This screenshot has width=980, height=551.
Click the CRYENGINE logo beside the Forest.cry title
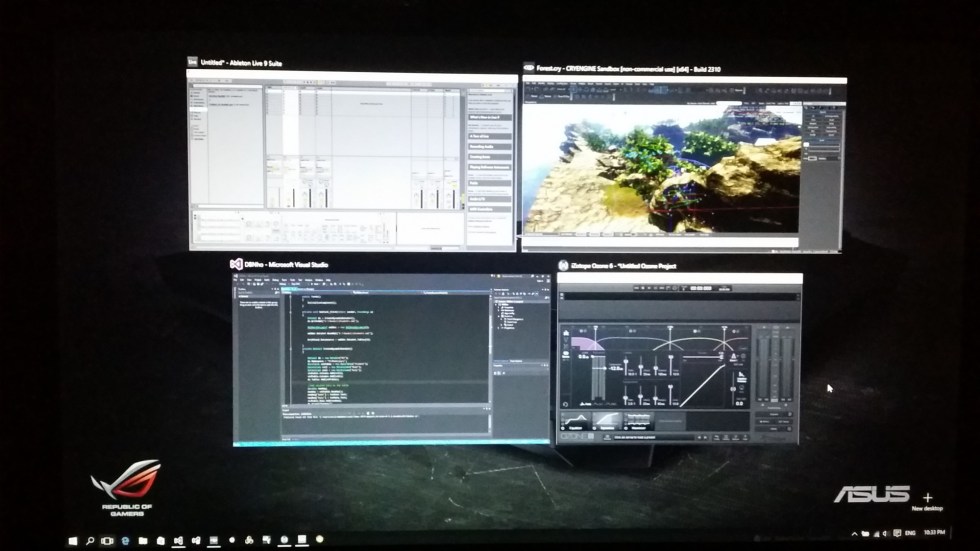click(527, 69)
